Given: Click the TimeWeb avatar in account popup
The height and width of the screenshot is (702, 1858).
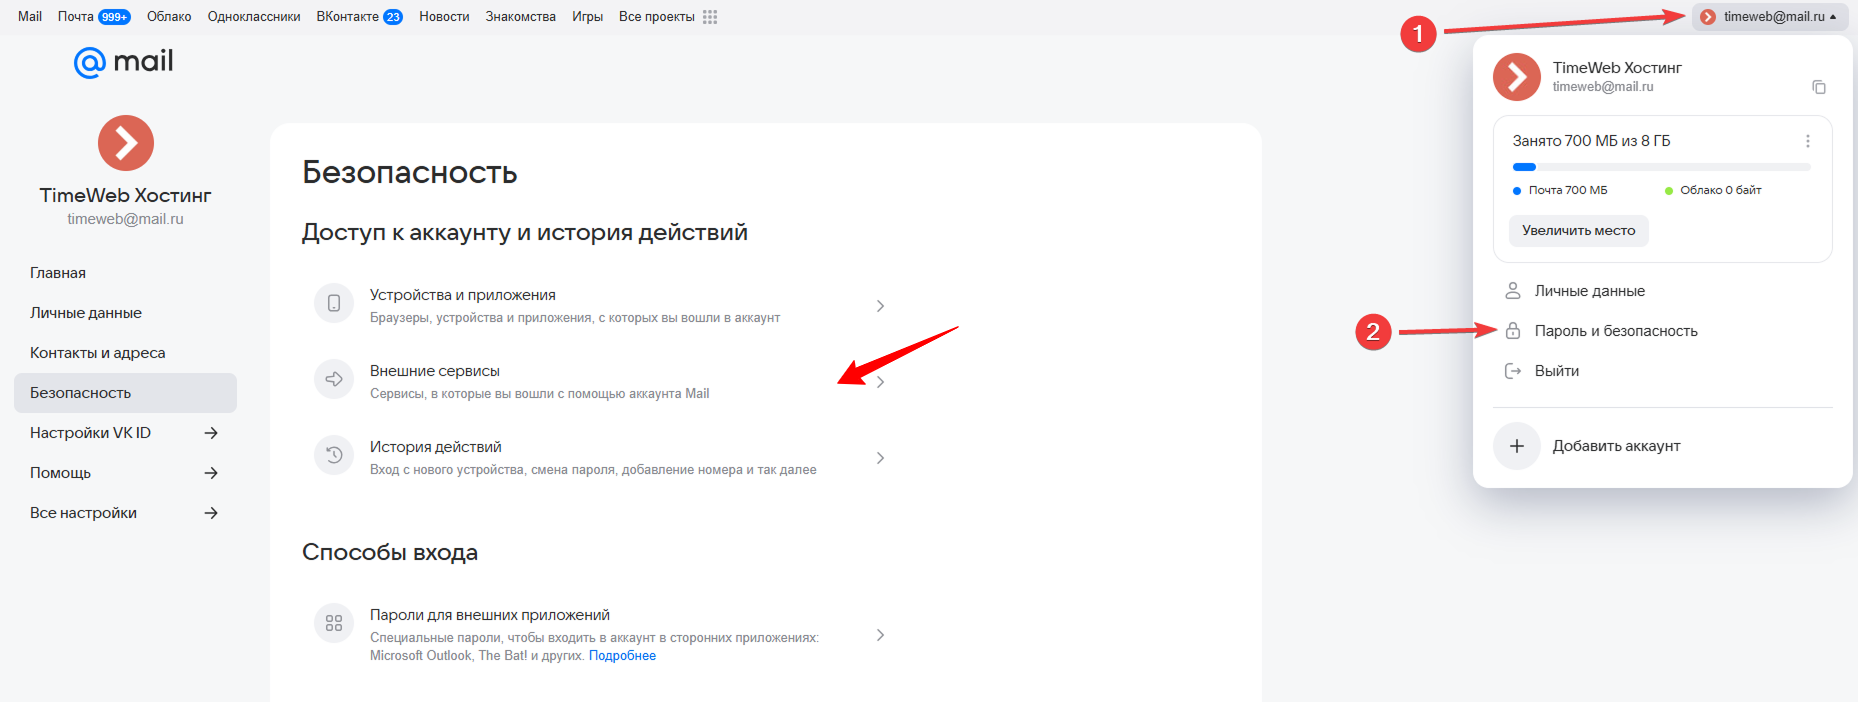Looking at the screenshot, I should click(x=1517, y=77).
